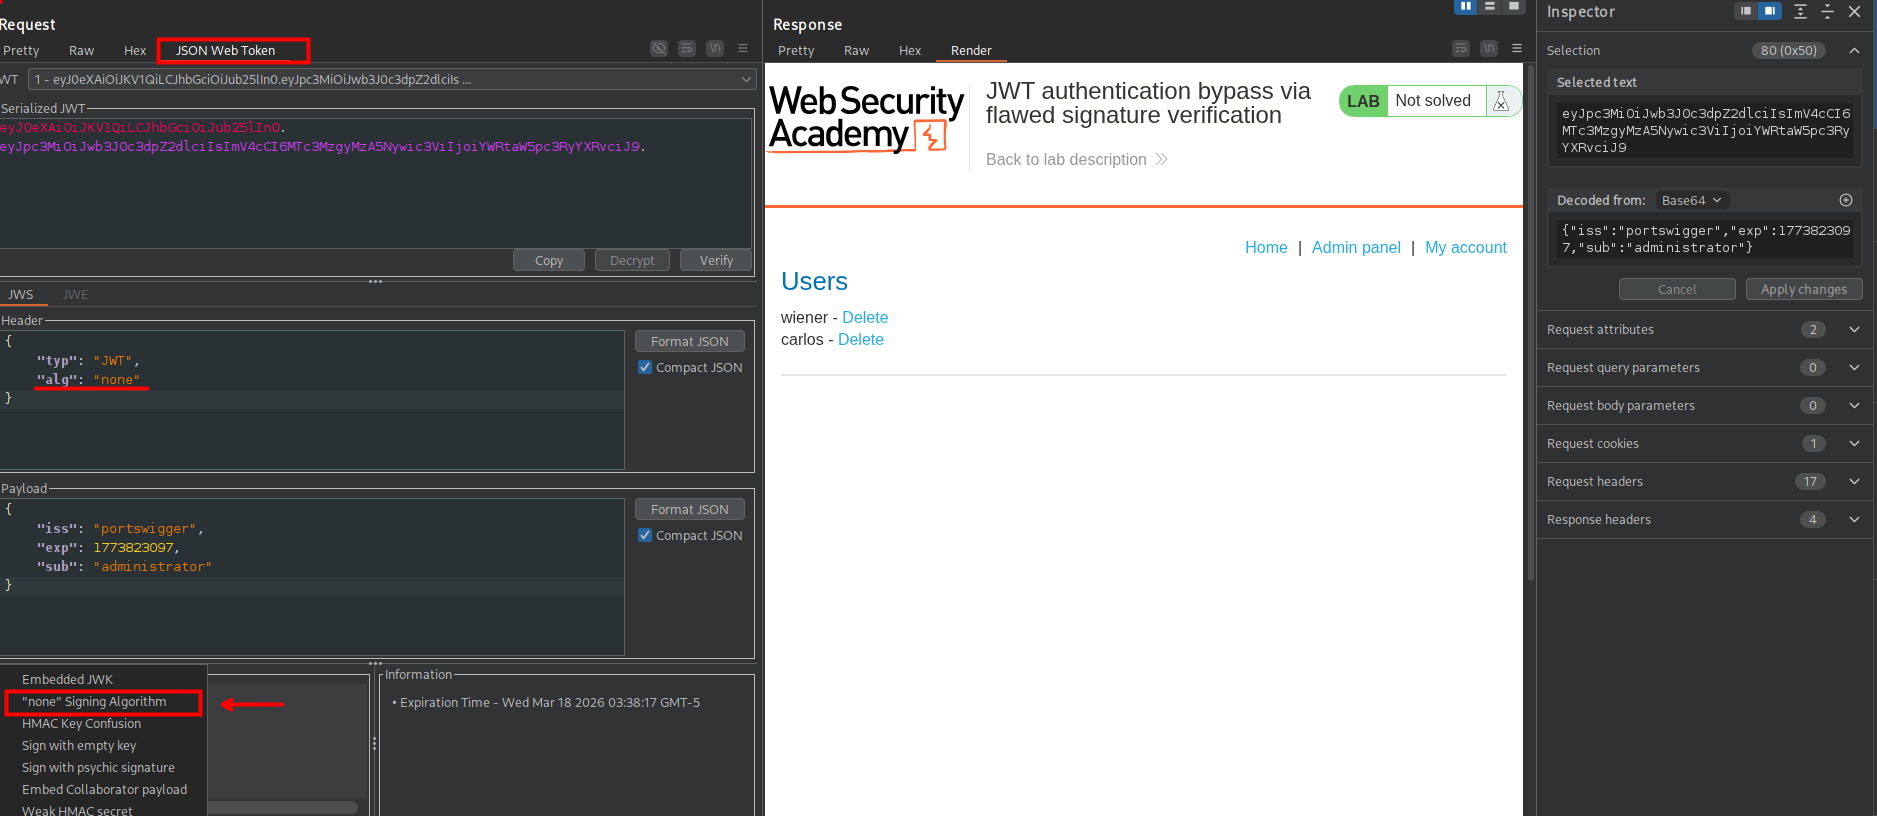1877x816 pixels.
Task: Choose "none" Signing Algorithm from the attack menu
Action: tap(95, 702)
